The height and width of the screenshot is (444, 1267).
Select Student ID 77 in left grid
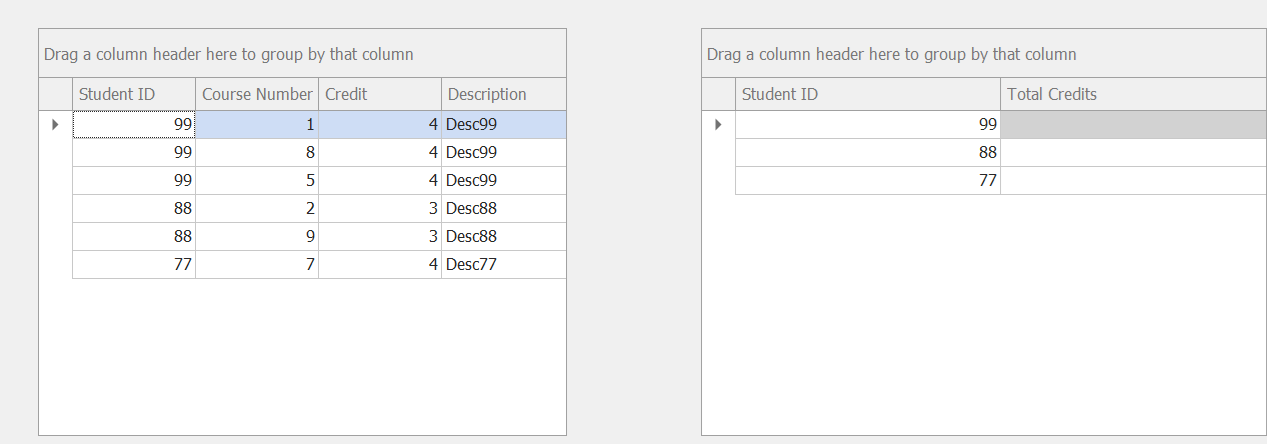(134, 265)
